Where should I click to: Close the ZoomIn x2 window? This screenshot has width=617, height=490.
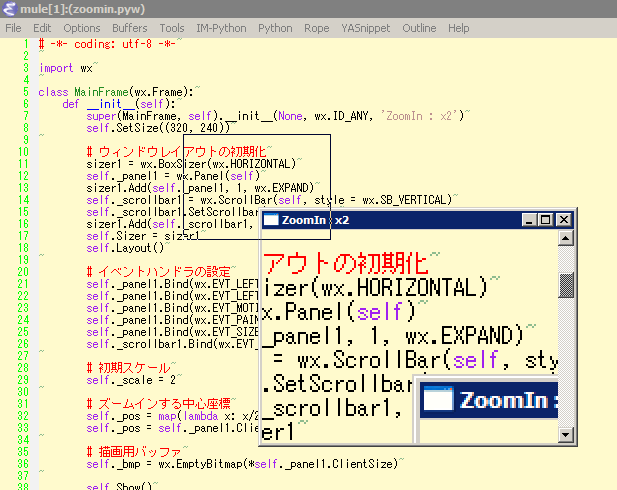(x=563, y=220)
